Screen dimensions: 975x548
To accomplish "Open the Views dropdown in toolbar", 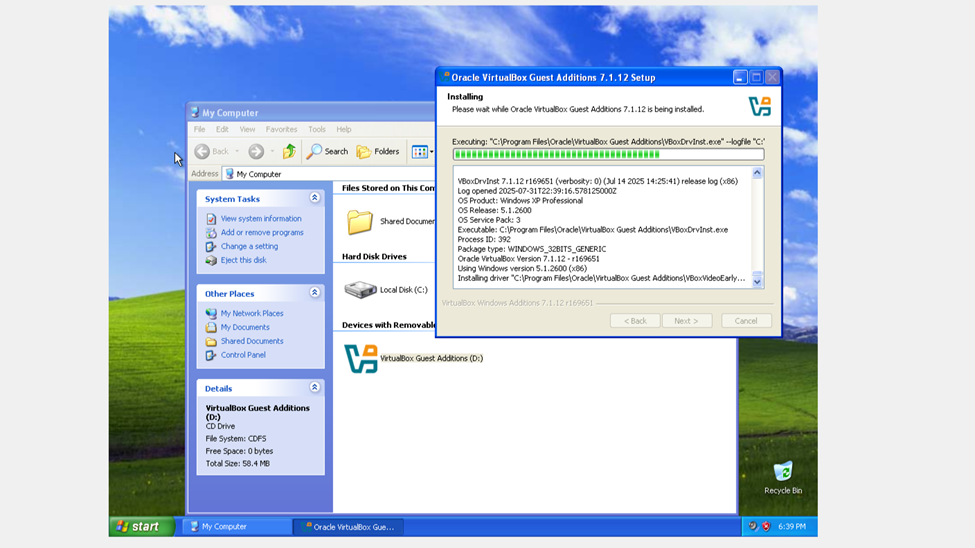I will point(422,152).
